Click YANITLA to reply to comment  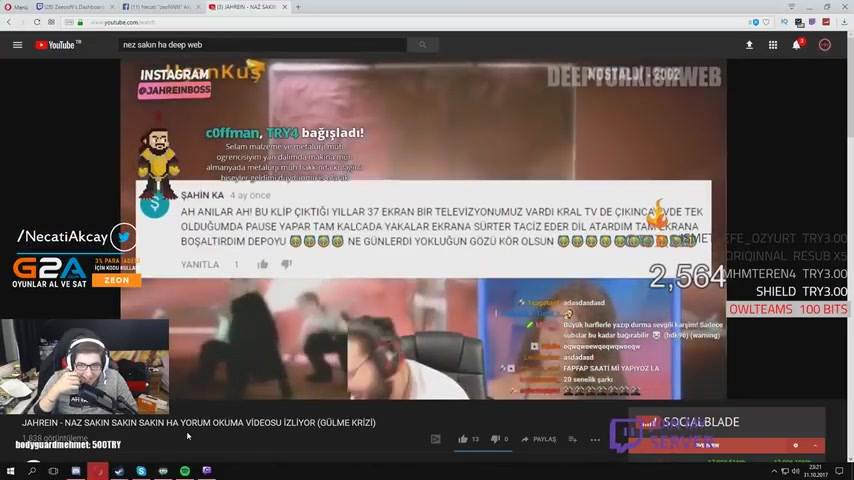200,264
